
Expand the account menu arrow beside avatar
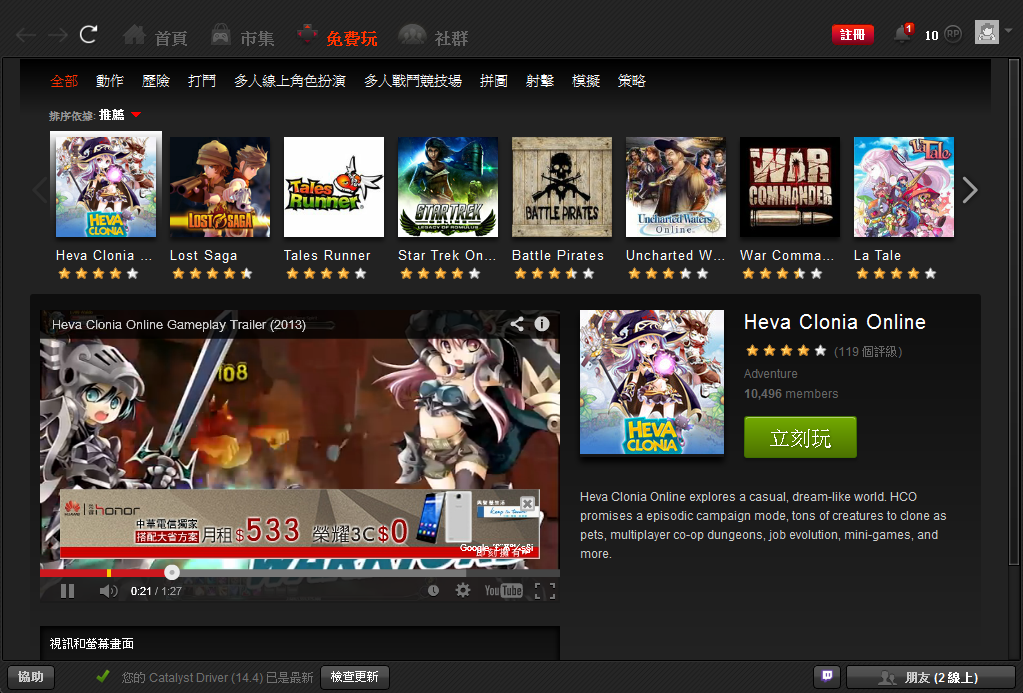(x=1009, y=31)
